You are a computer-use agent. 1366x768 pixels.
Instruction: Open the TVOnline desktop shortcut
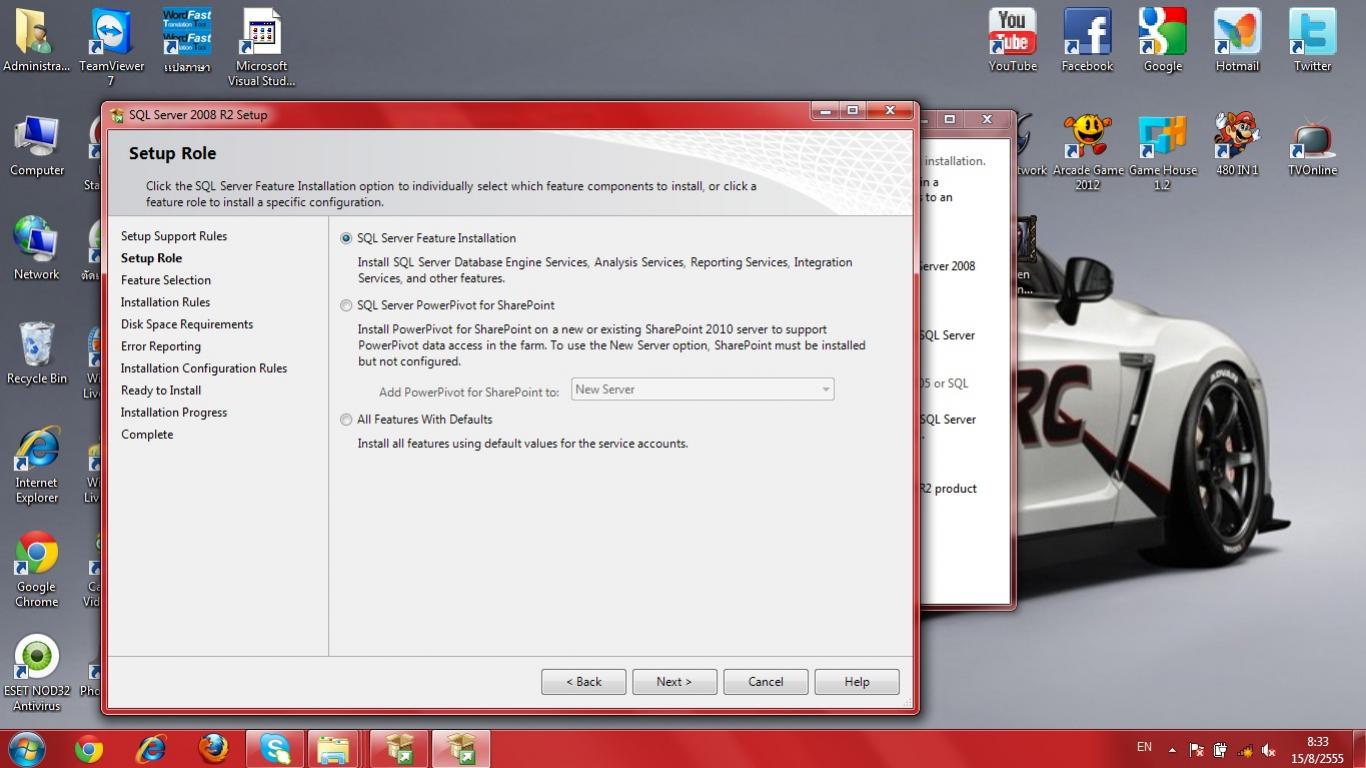1312,145
